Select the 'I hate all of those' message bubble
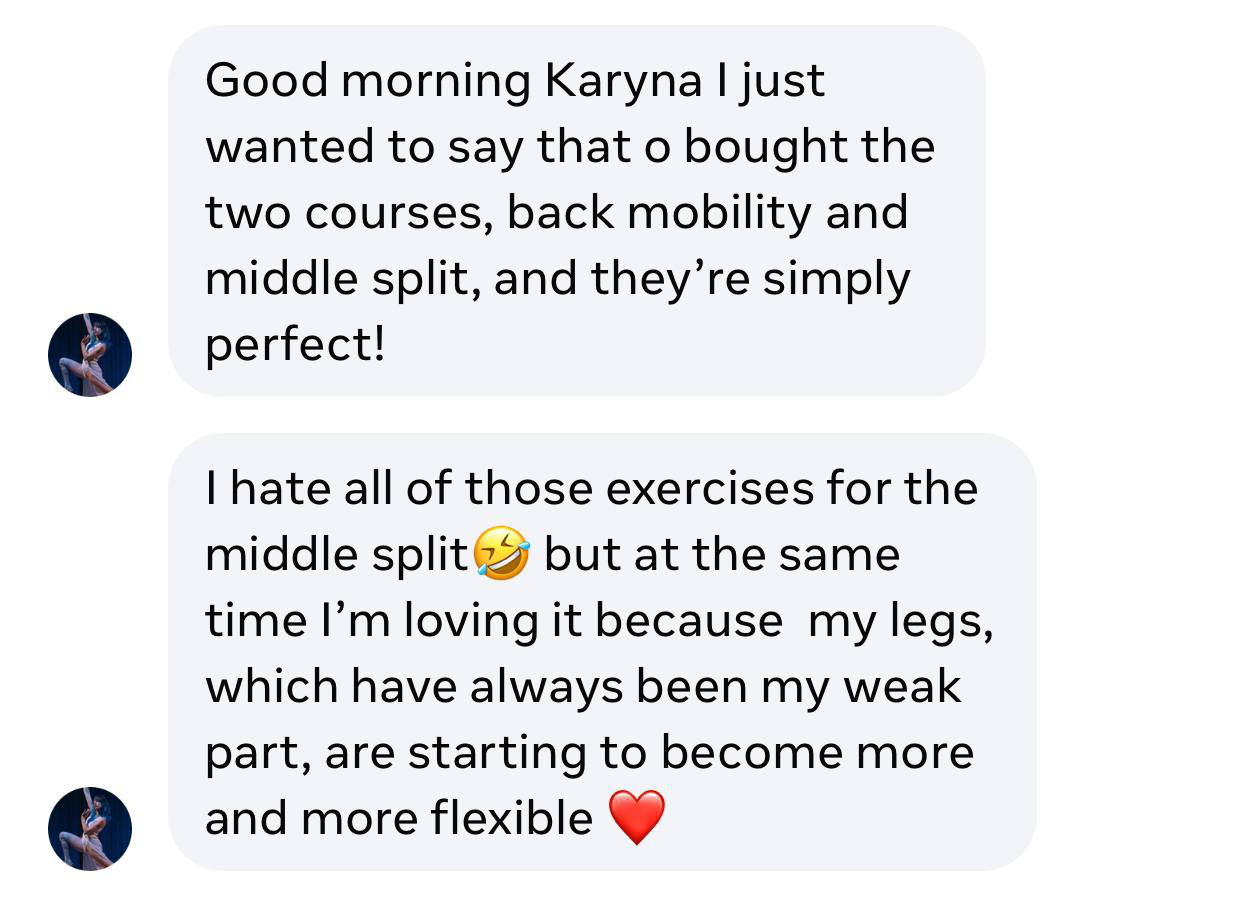The image size is (1242, 907). click(602, 652)
